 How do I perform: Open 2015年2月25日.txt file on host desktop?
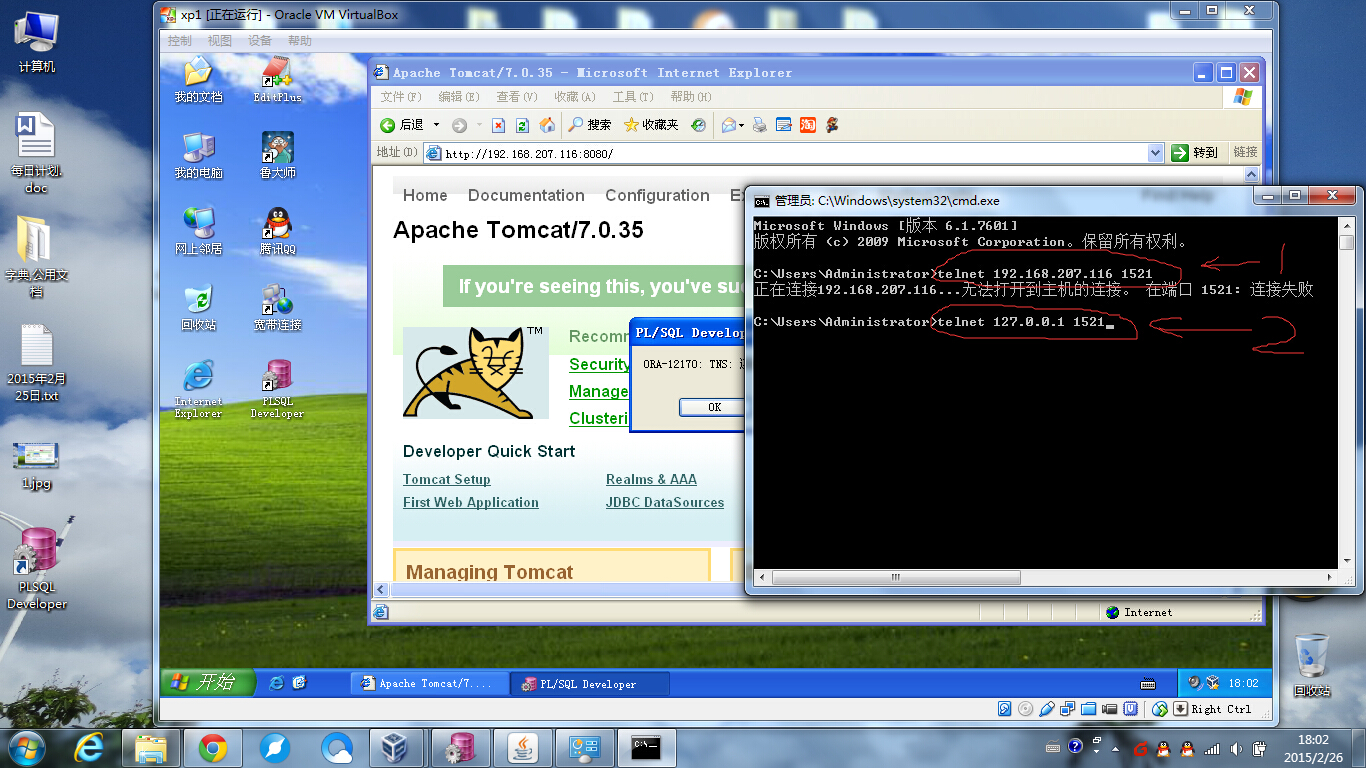click(36, 361)
